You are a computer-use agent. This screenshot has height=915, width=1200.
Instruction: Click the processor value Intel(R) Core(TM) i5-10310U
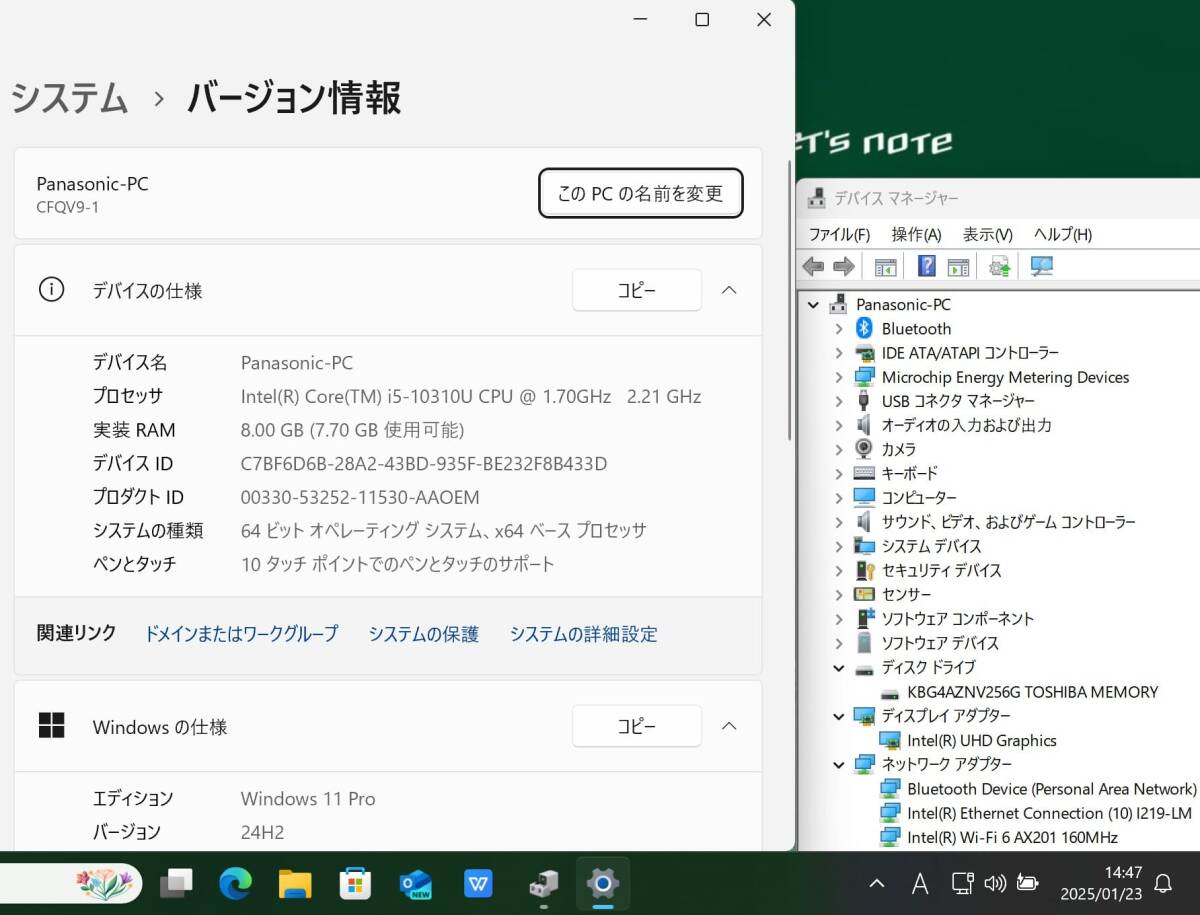(x=471, y=396)
